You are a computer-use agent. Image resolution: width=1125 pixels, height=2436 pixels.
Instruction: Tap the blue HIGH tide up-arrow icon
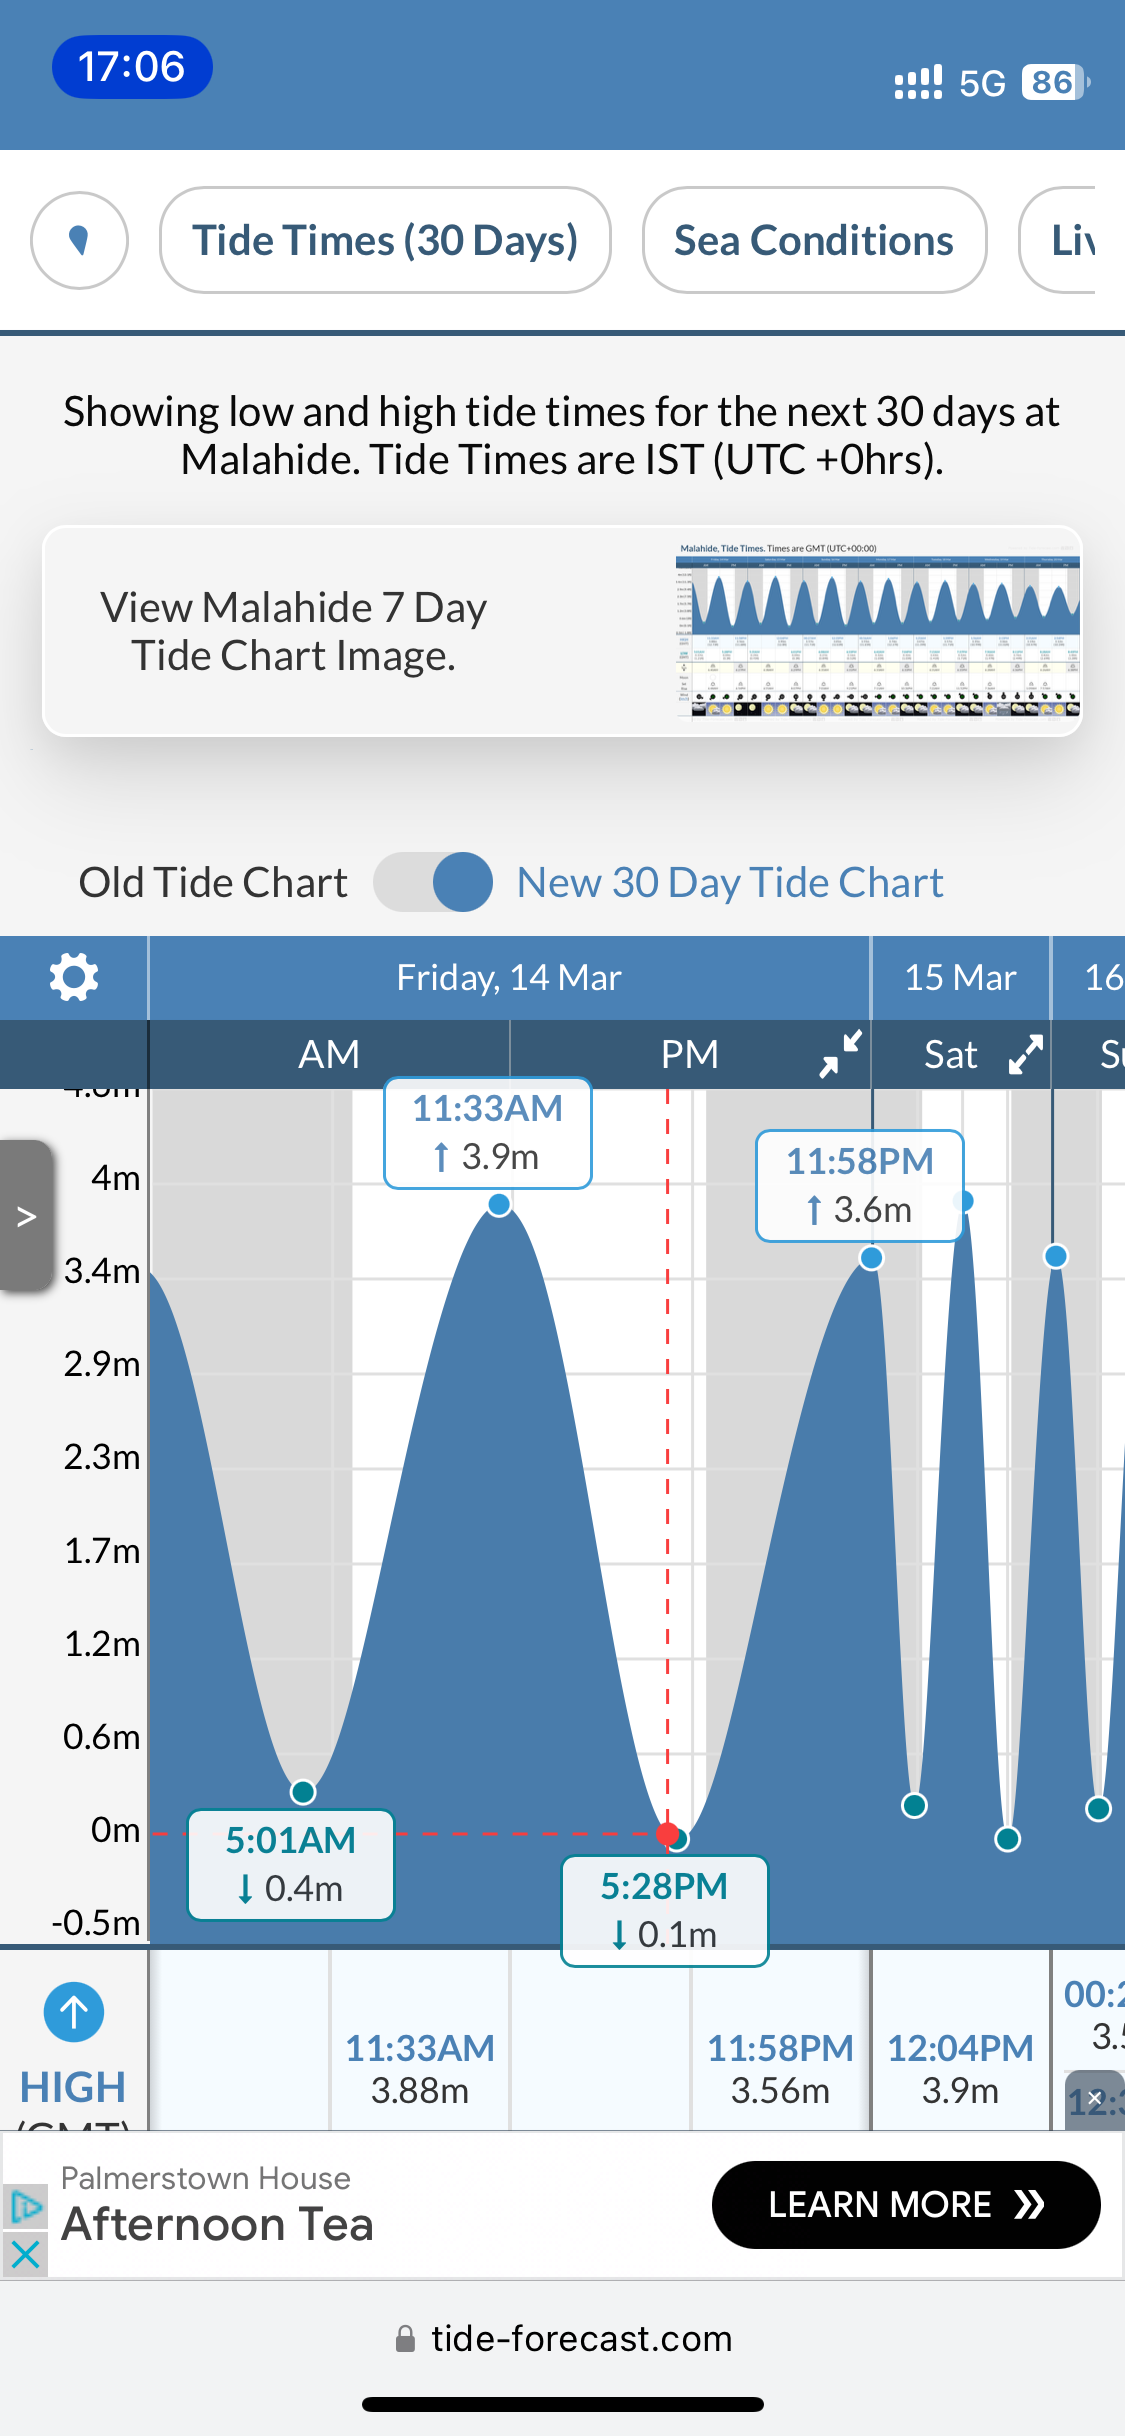(74, 2012)
